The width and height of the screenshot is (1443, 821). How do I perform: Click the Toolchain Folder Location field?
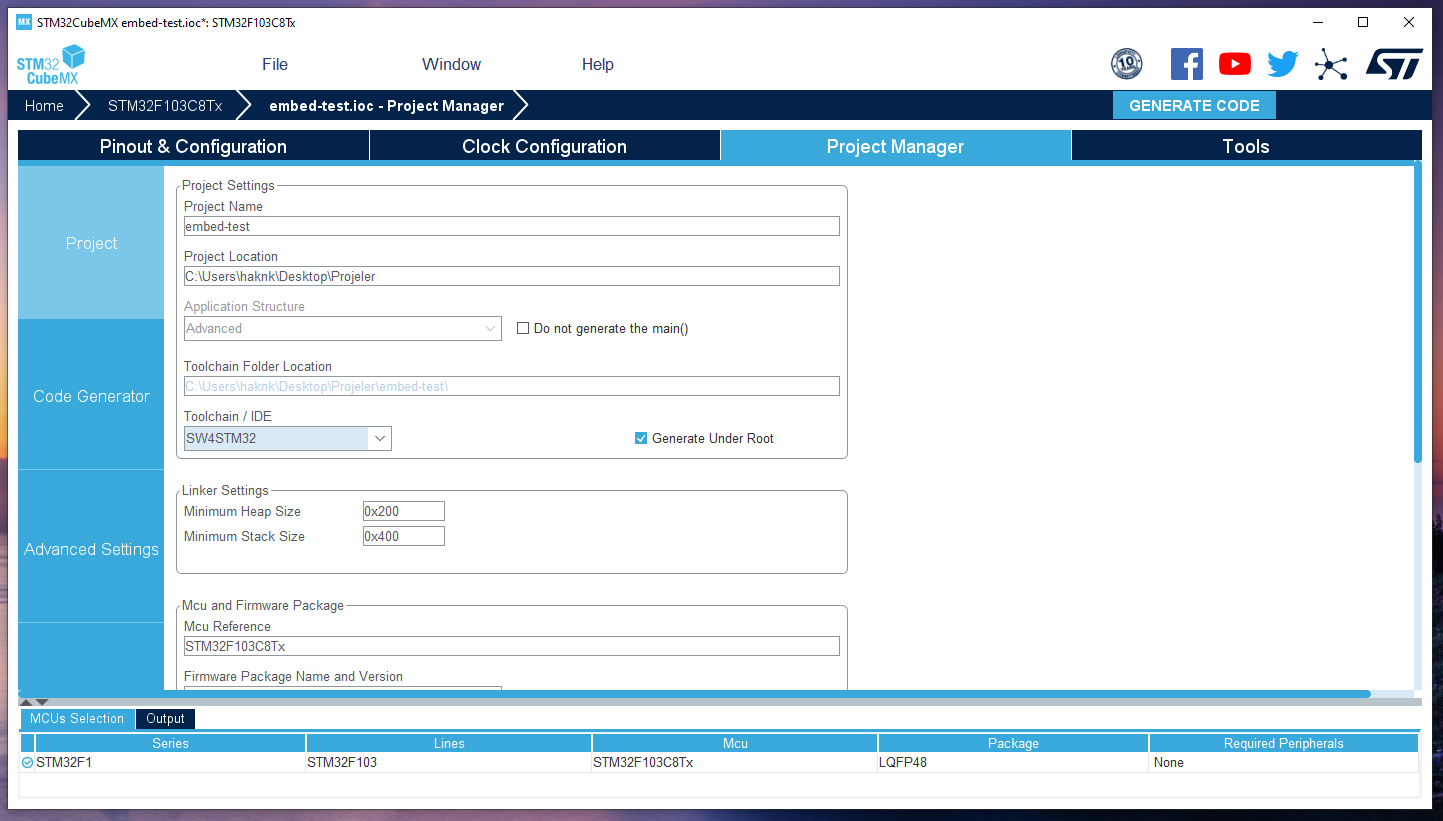point(512,386)
